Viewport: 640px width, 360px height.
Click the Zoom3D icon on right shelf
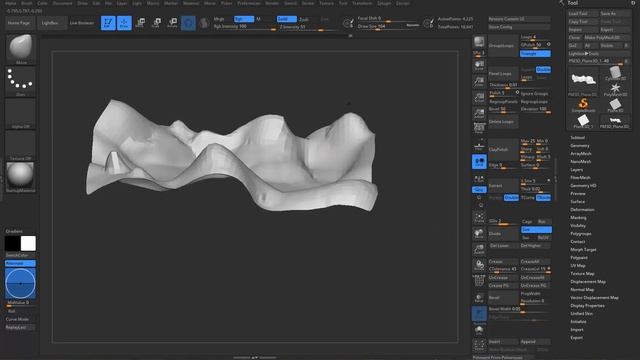coord(479,249)
